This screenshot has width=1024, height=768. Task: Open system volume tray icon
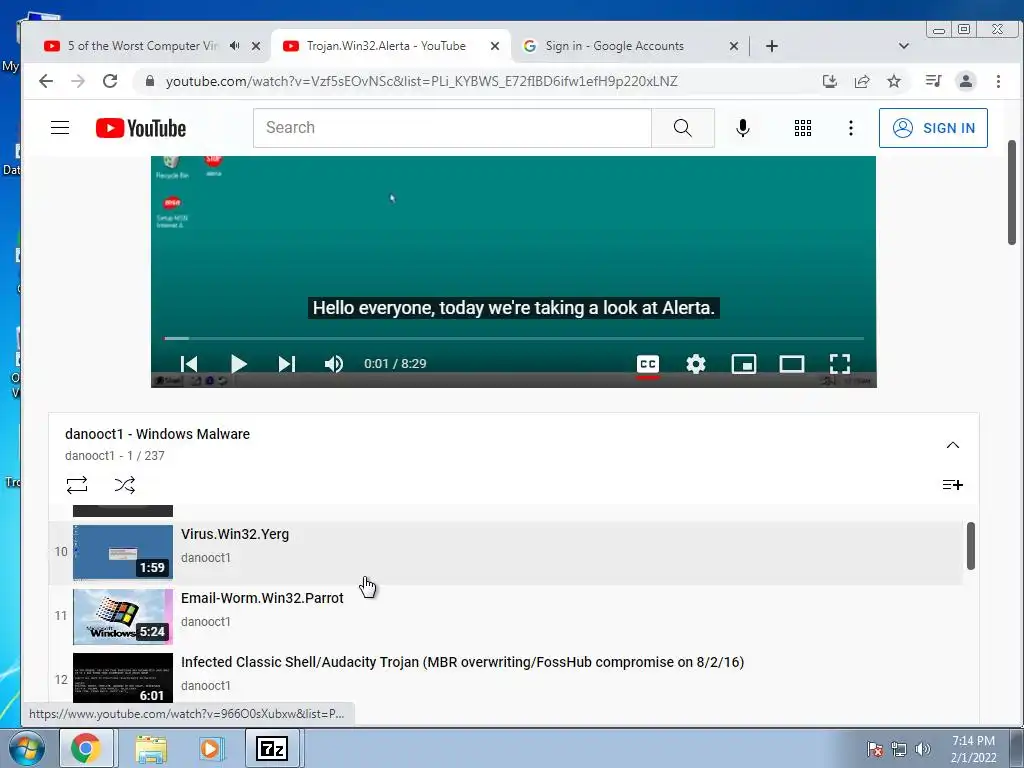(923, 749)
